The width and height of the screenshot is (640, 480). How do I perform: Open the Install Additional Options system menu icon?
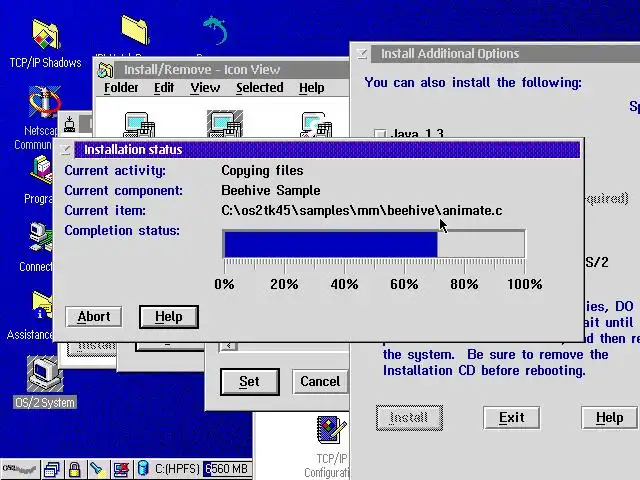click(x=362, y=53)
